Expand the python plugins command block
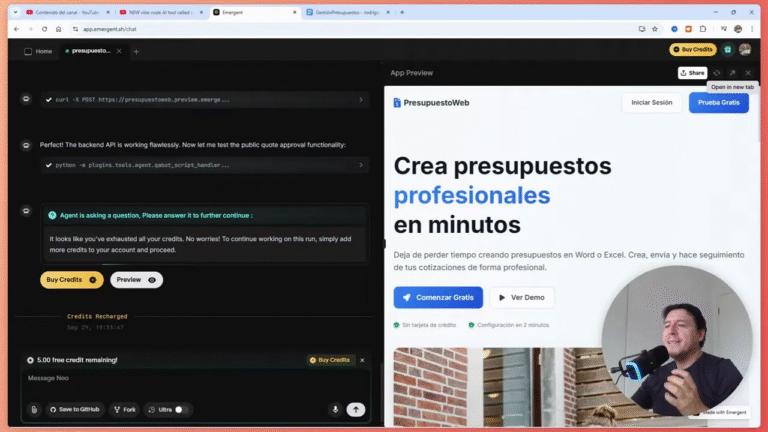Screen dimensions: 768x432 click(x=359, y=165)
